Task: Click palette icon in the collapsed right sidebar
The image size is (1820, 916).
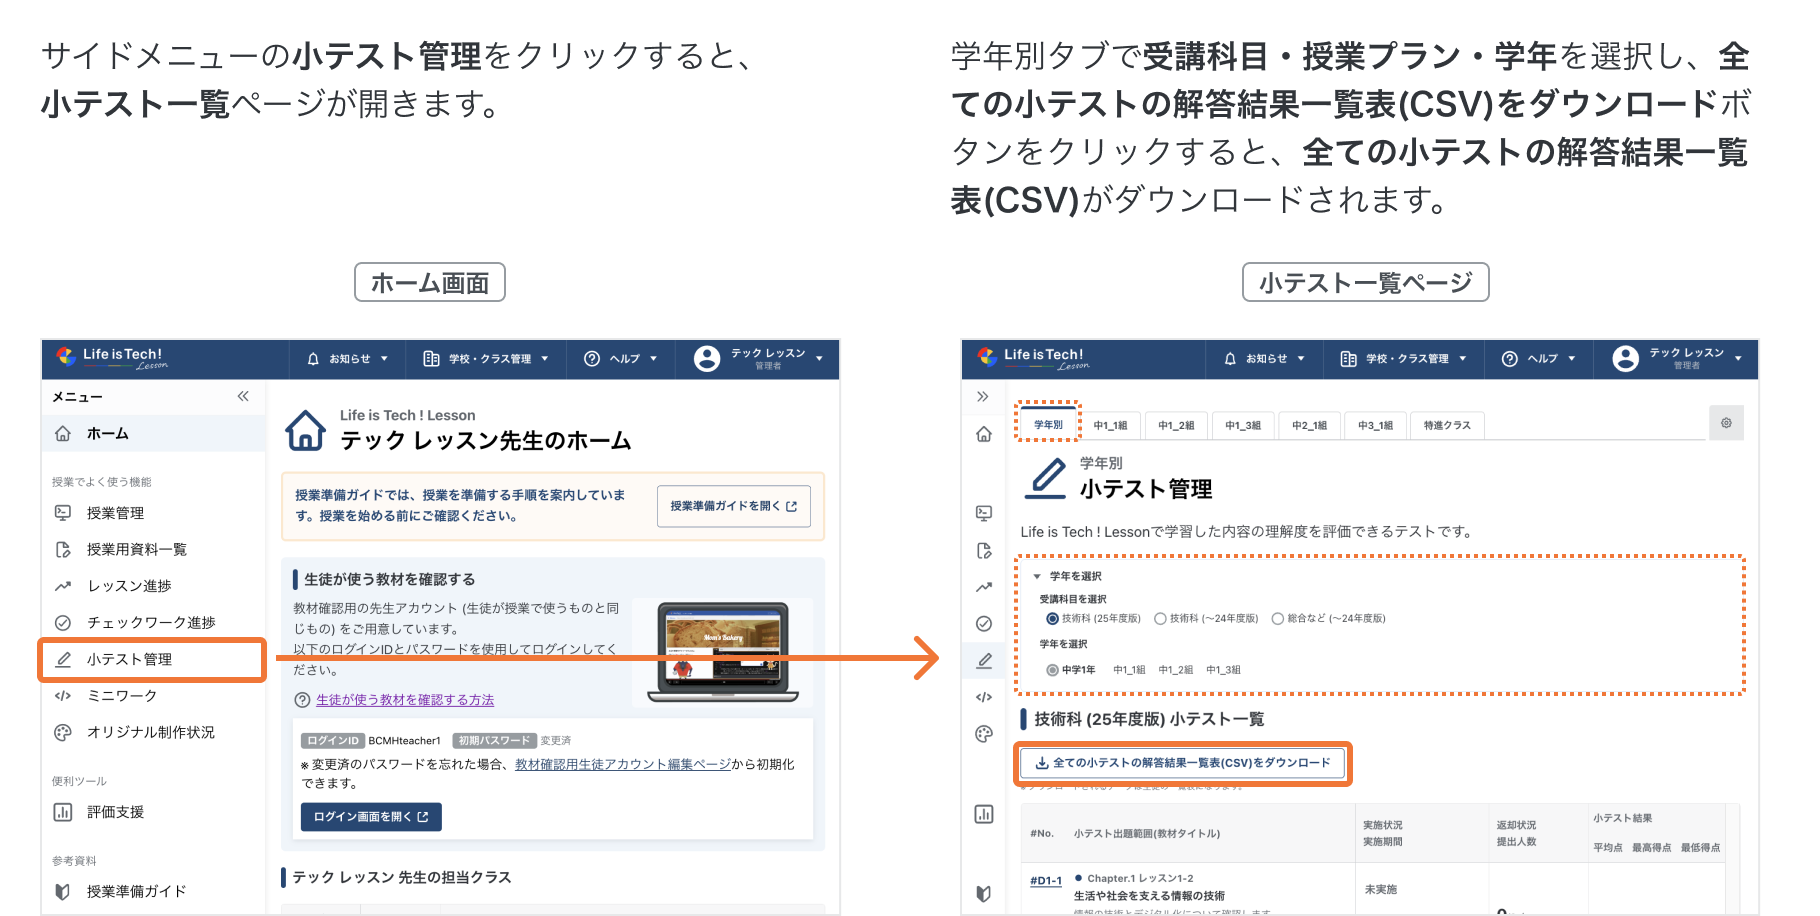Action: [984, 734]
